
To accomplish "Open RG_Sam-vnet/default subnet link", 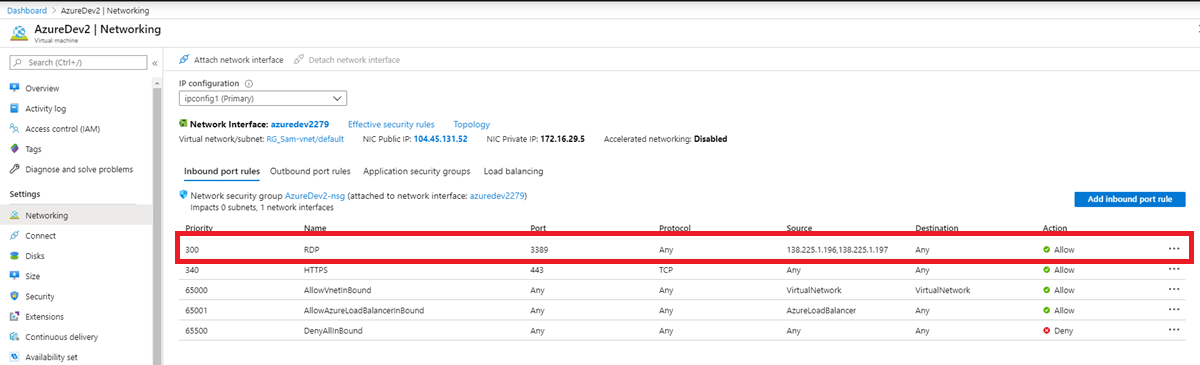I will (x=305, y=139).
